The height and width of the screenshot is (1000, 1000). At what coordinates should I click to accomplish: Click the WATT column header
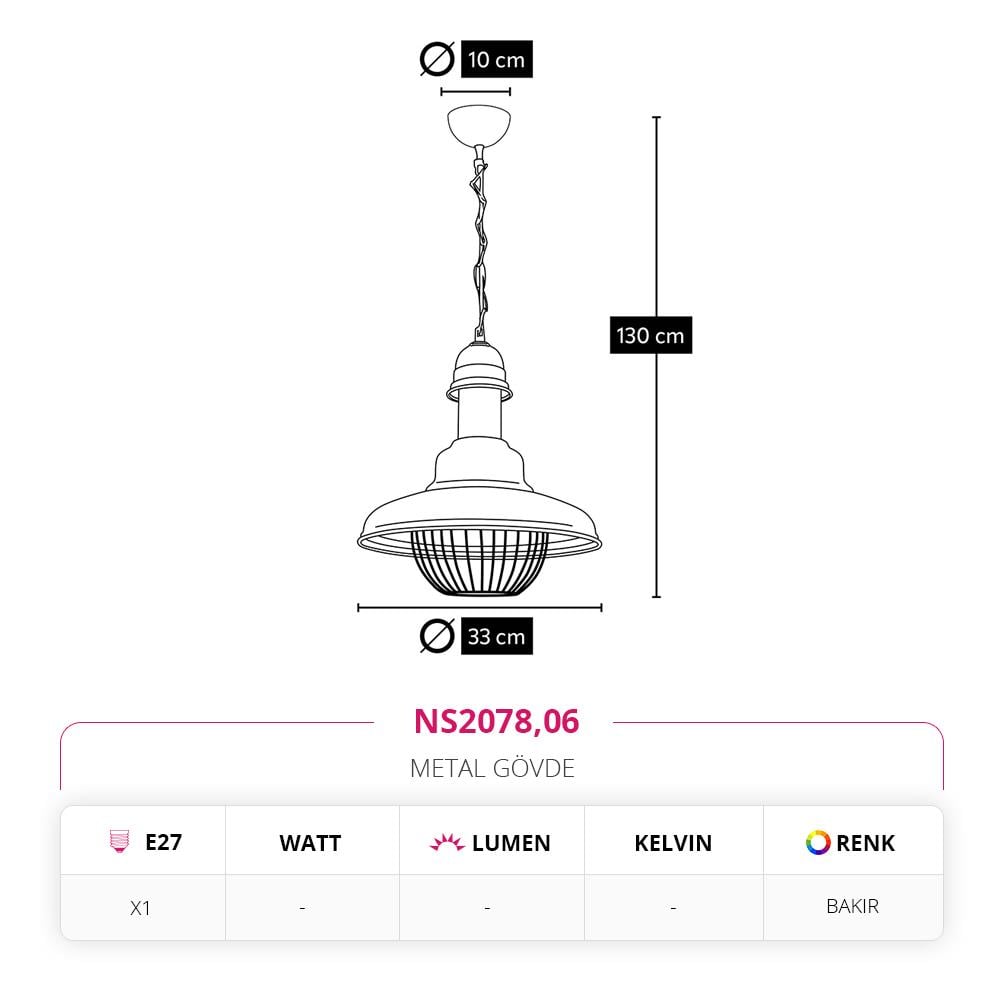[x=311, y=843]
